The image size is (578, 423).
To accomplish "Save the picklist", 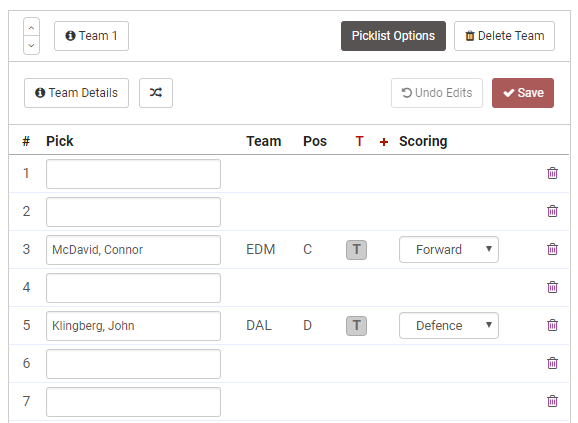I will pyautogui.click(x=523, y=93).
